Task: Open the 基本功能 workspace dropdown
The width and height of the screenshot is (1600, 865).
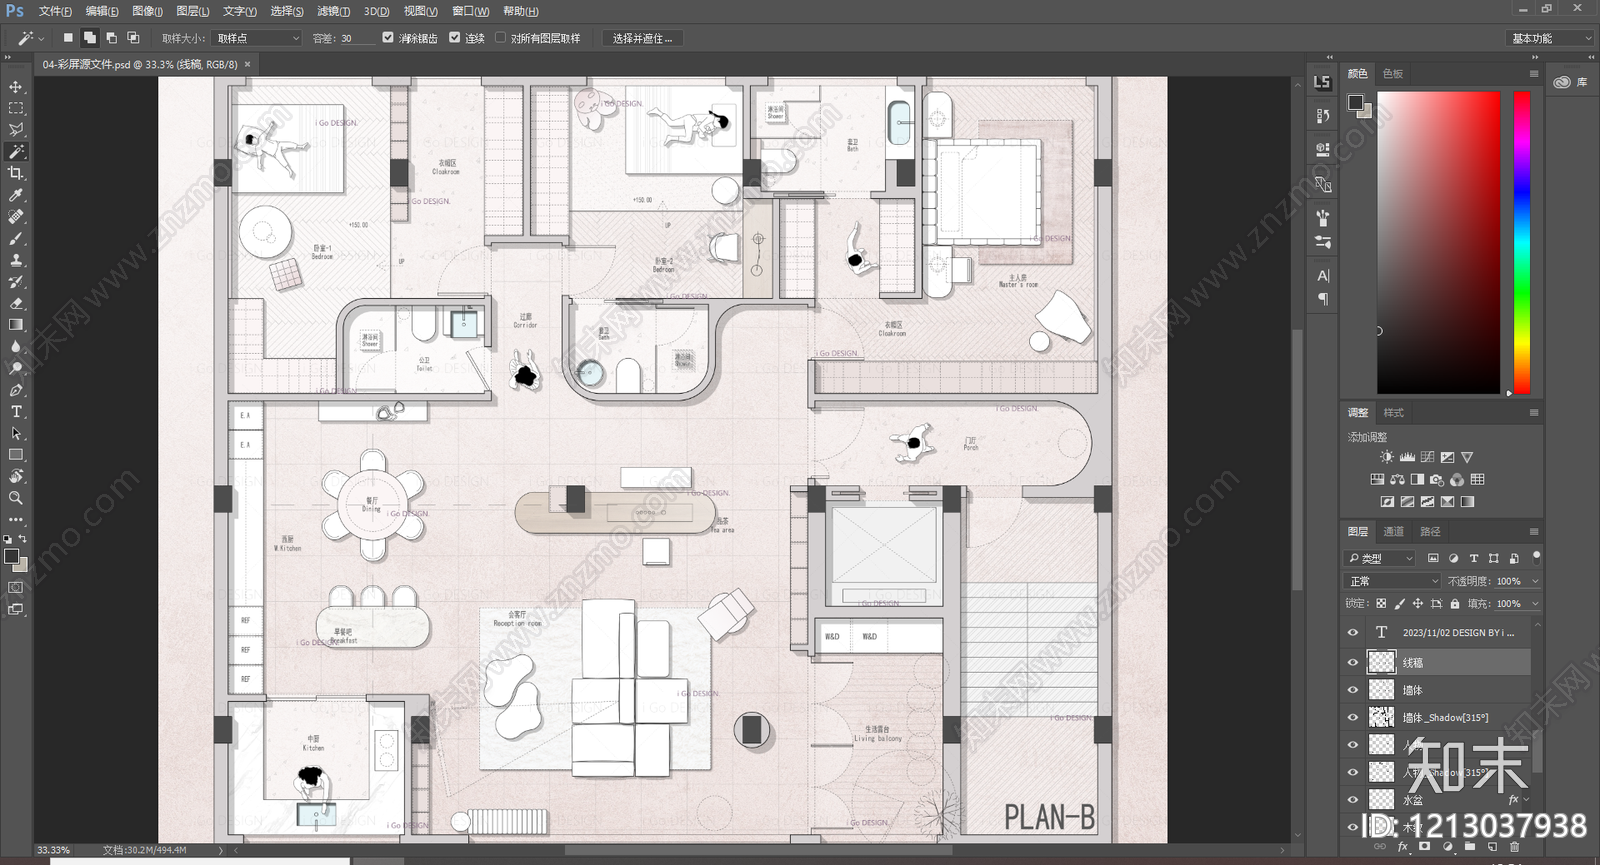Action: coord(1549,38)
